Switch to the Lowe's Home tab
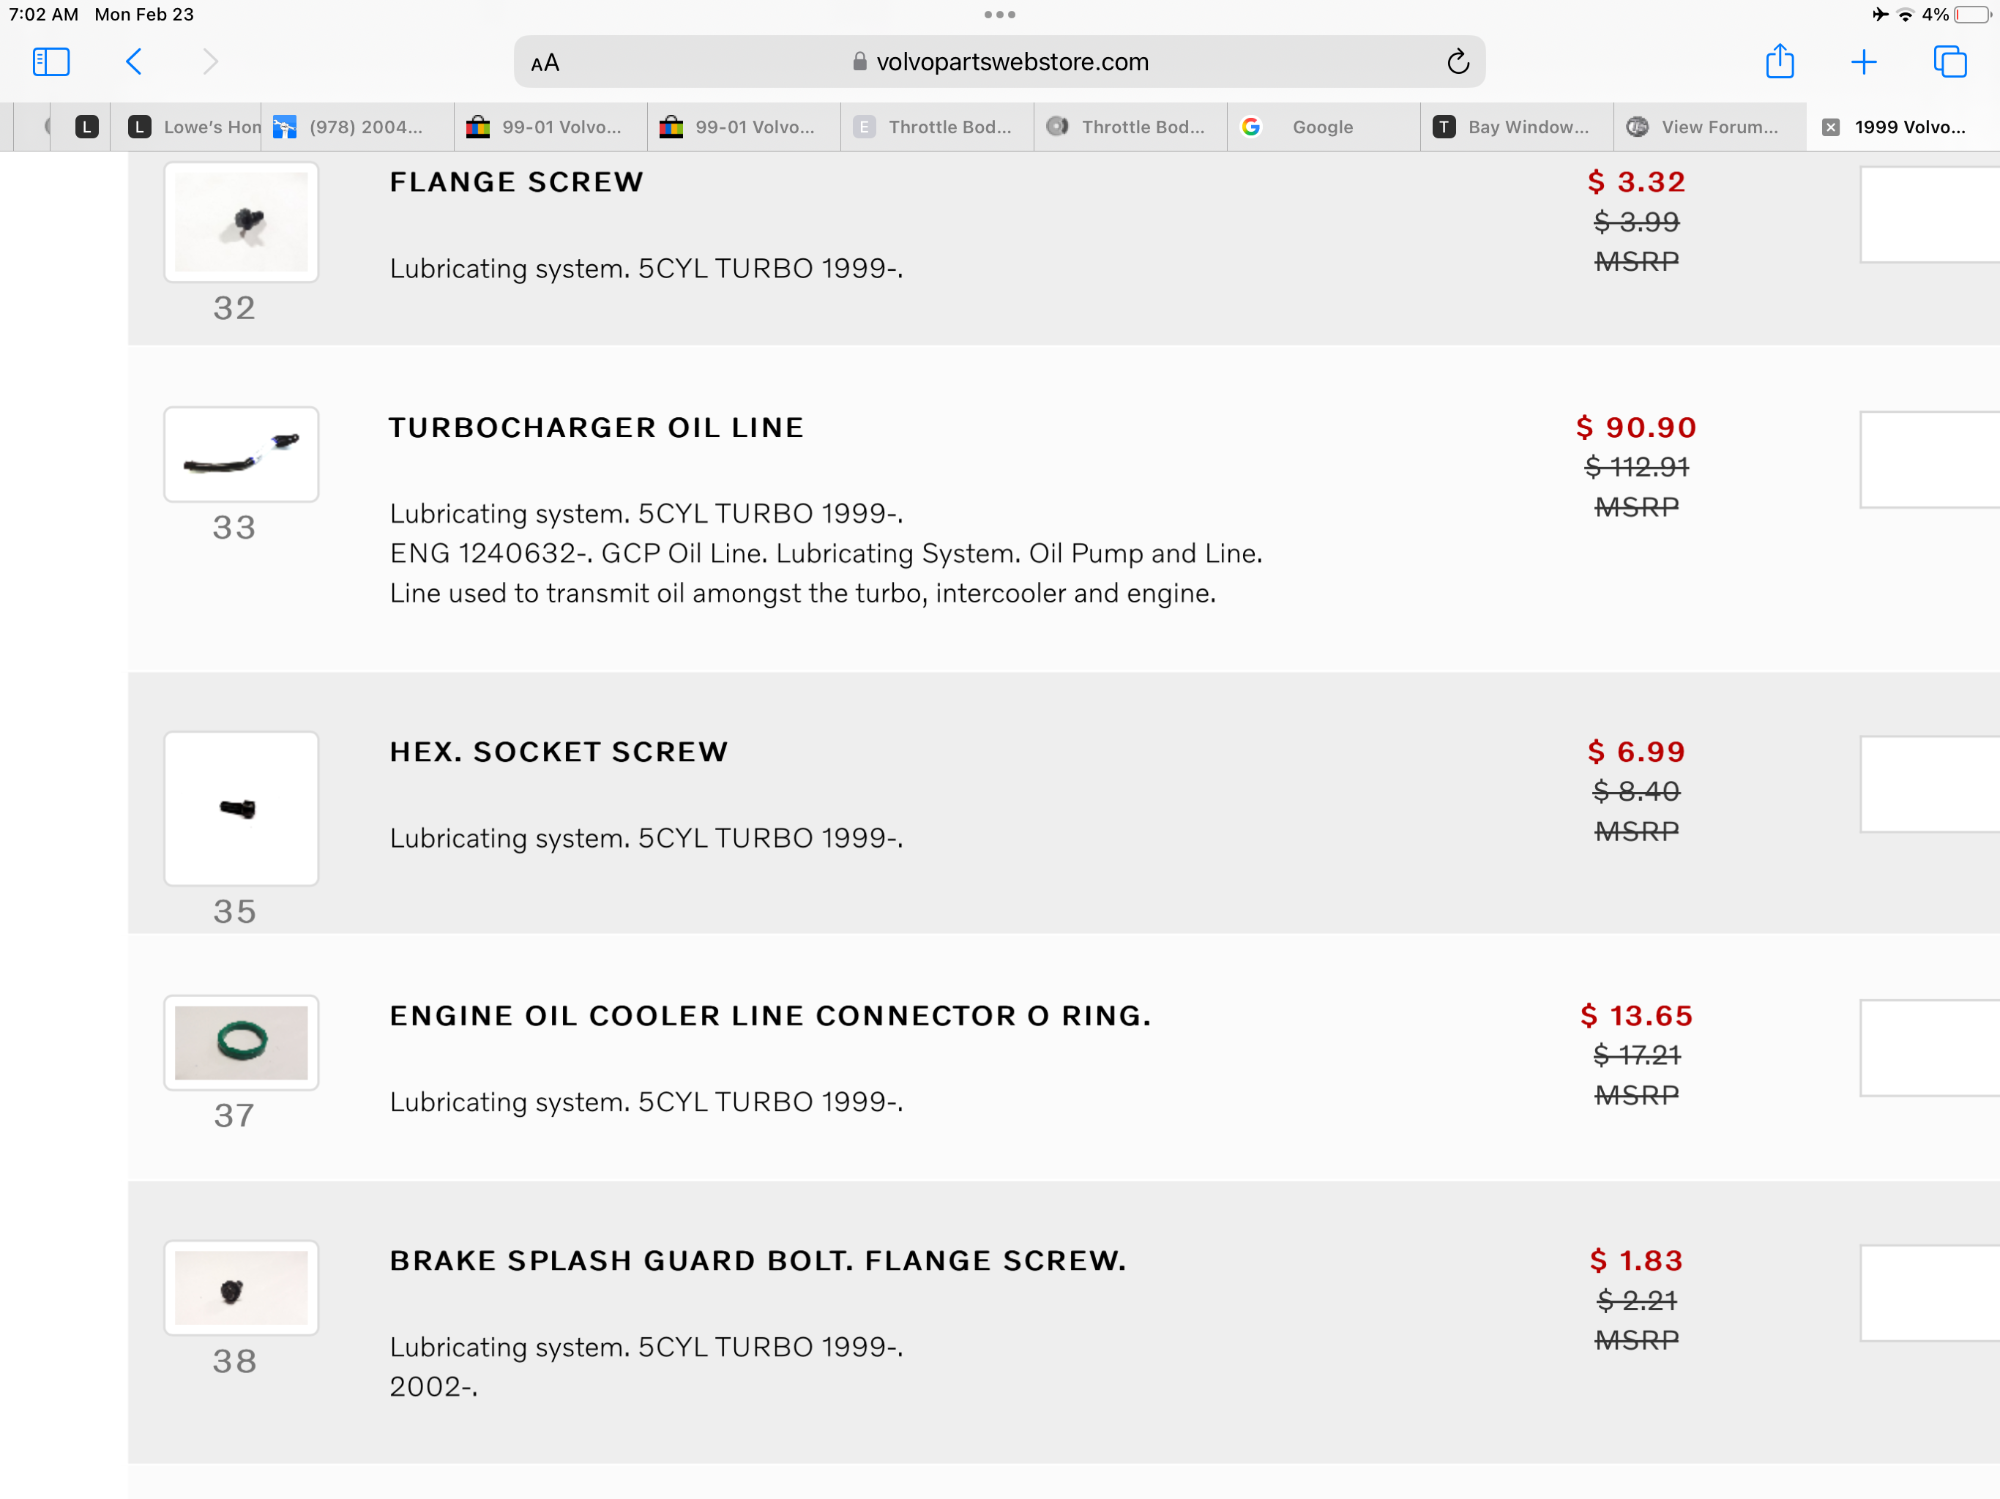2000x1499 pixels. pos(195,127)
